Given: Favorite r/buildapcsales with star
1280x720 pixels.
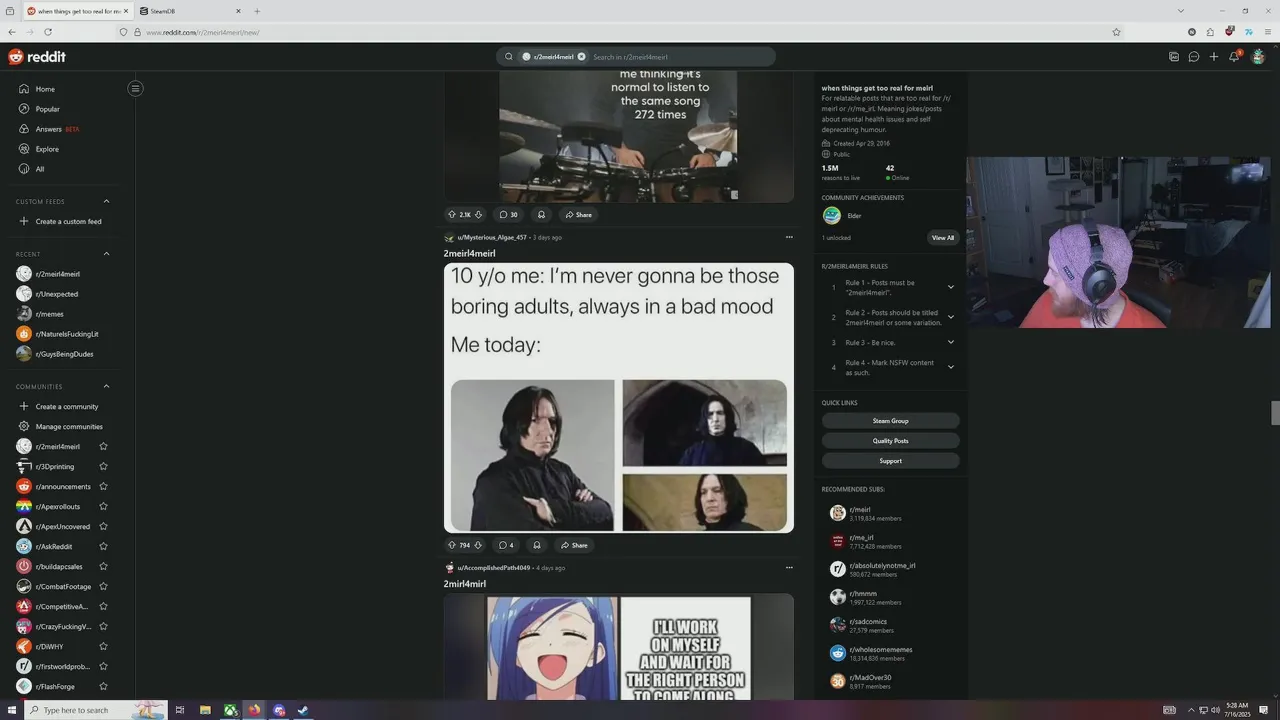Looking at the screenshot, I should pyautogui.click(x=103, y=566).
